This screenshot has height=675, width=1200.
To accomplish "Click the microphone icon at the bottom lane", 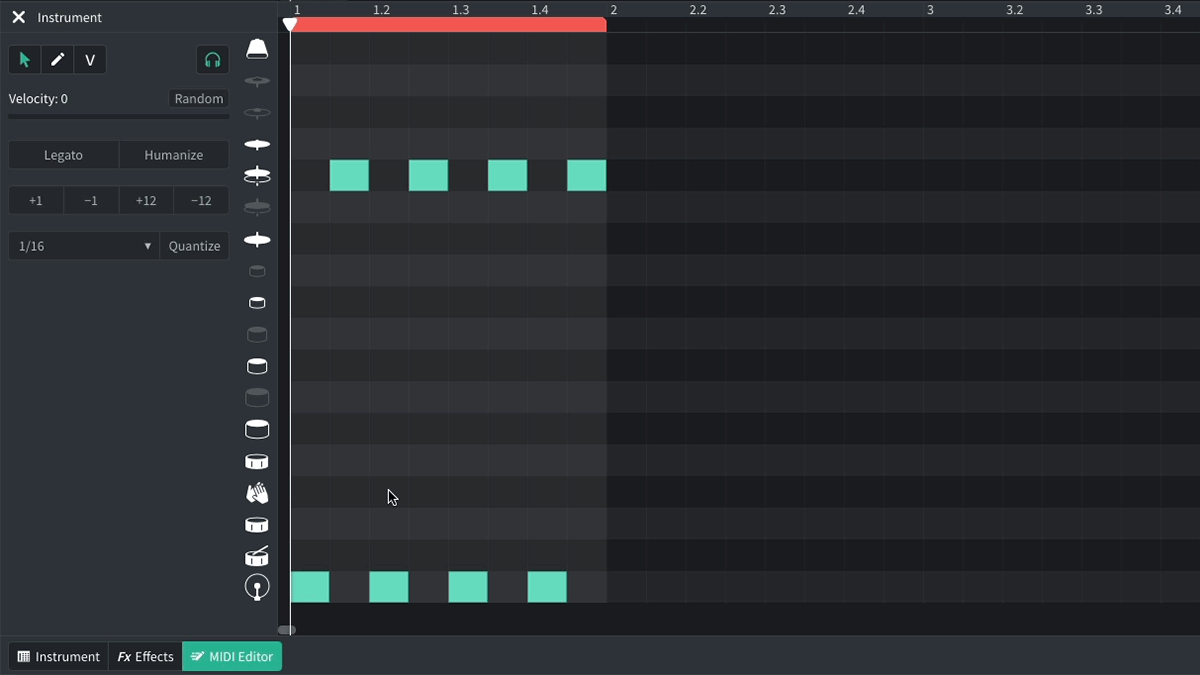I will click(x=257, y=587).
